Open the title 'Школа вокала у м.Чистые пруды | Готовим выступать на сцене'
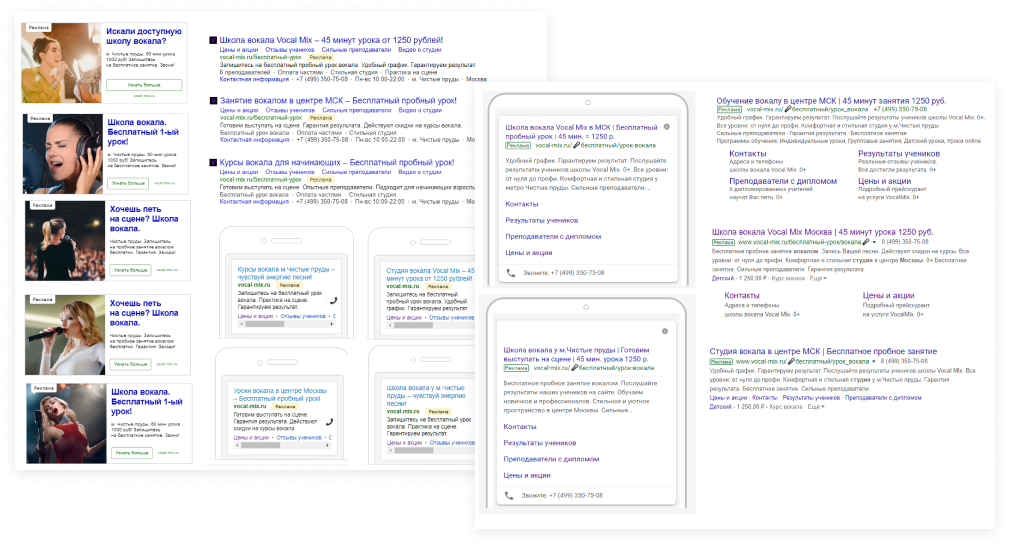 [x=576, y=354]
